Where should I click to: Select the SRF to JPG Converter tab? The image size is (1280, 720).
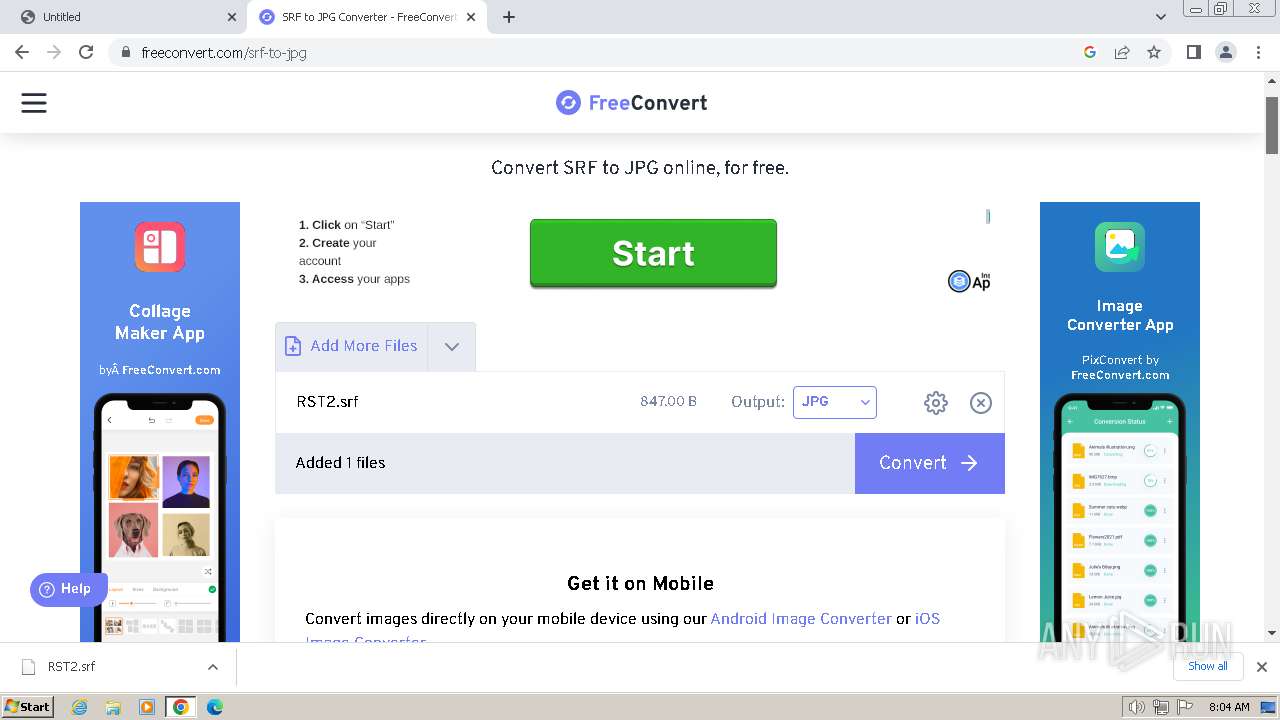[x=368, y=17]
